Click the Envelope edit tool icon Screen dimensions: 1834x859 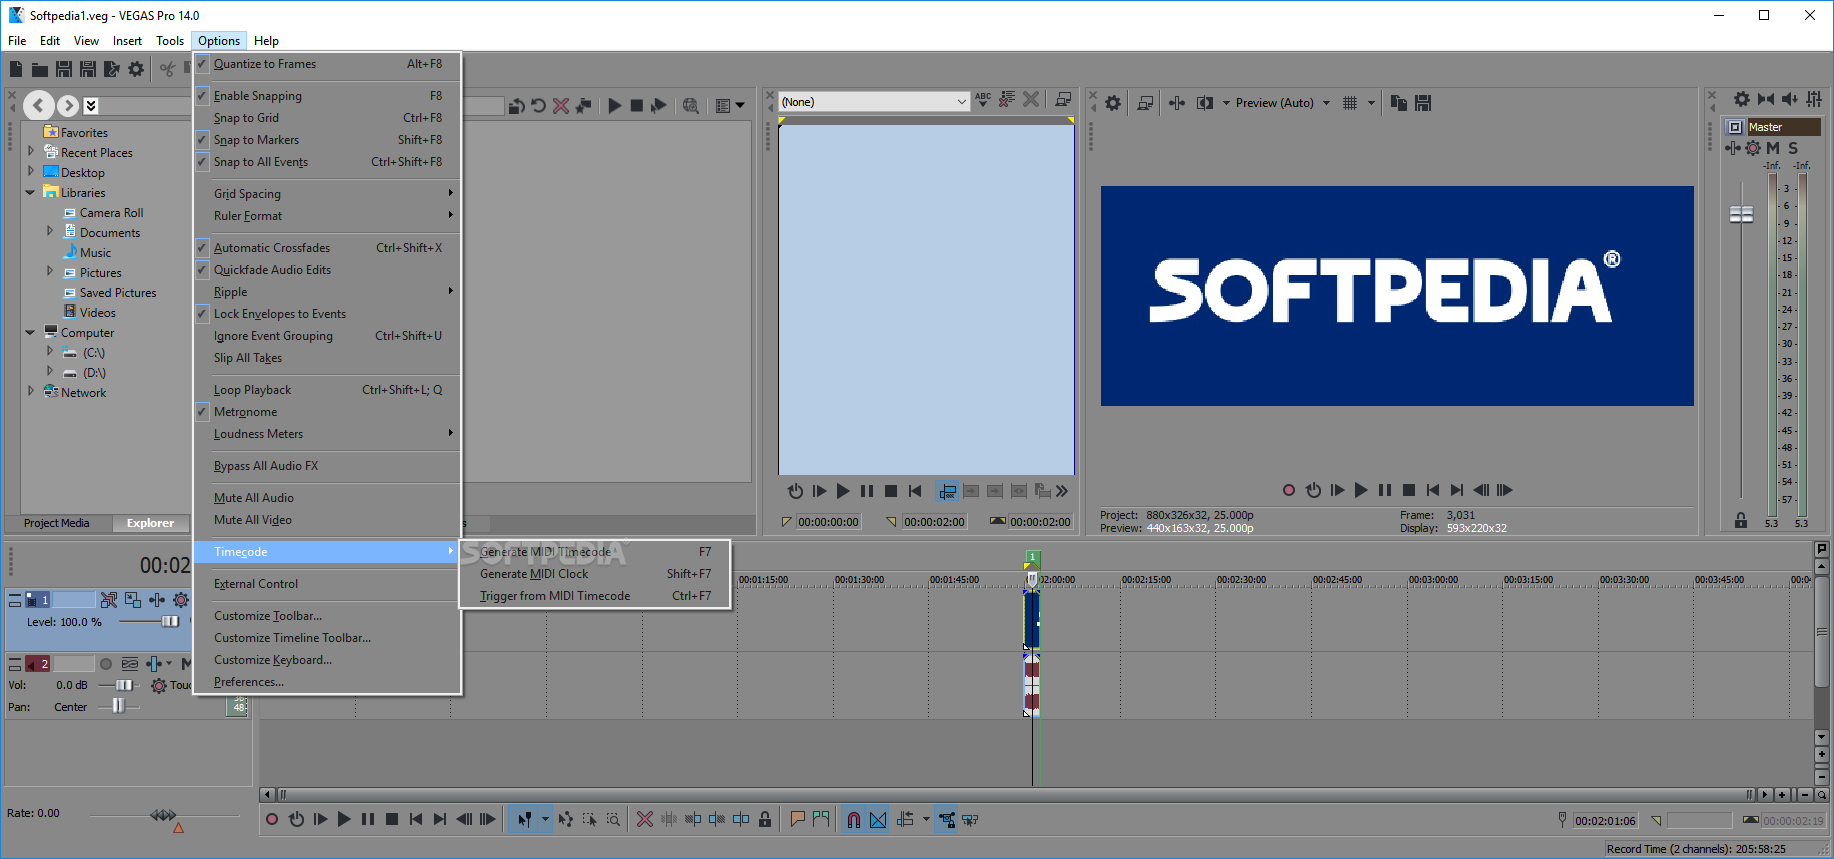click(x=566, y=820)
